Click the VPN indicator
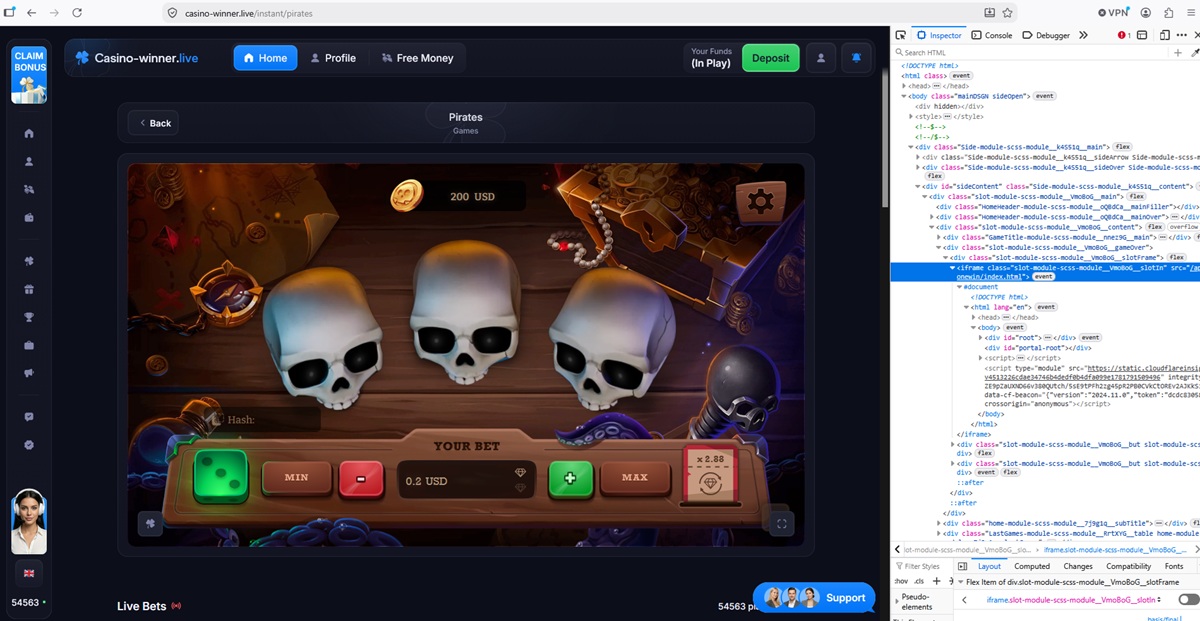The width and height of the screenshot is (1200, 621). pyautogui.click(x=1112, y=13)
